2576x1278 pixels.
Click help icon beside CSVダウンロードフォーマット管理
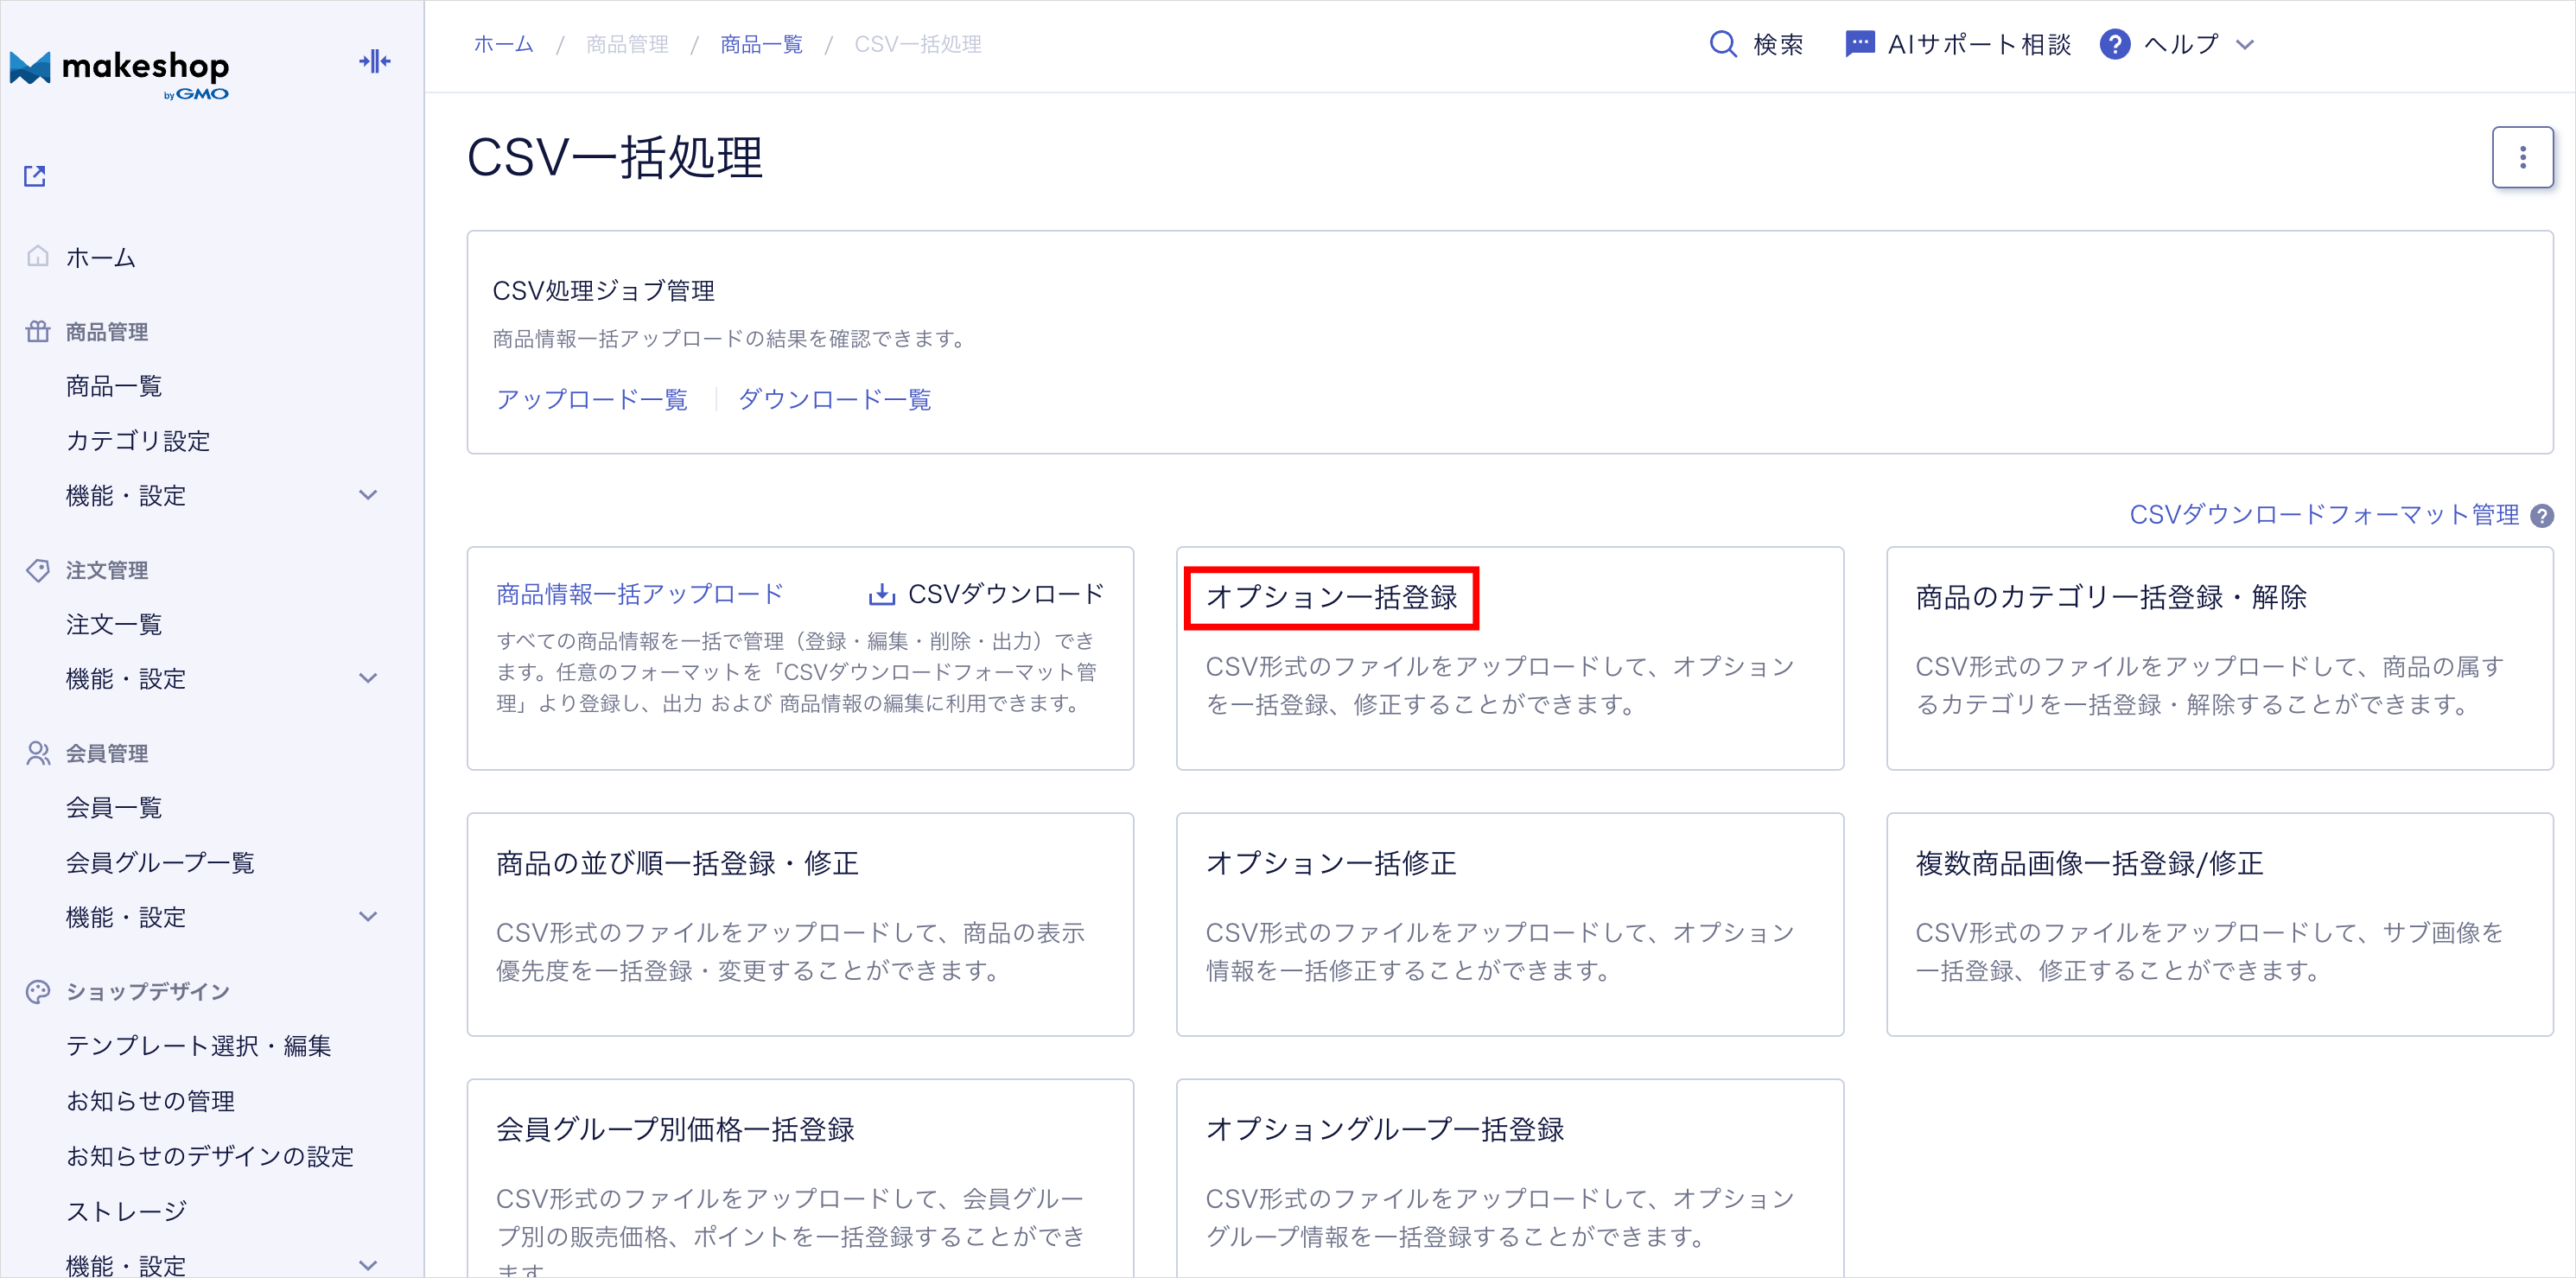tap(2541, 516)
